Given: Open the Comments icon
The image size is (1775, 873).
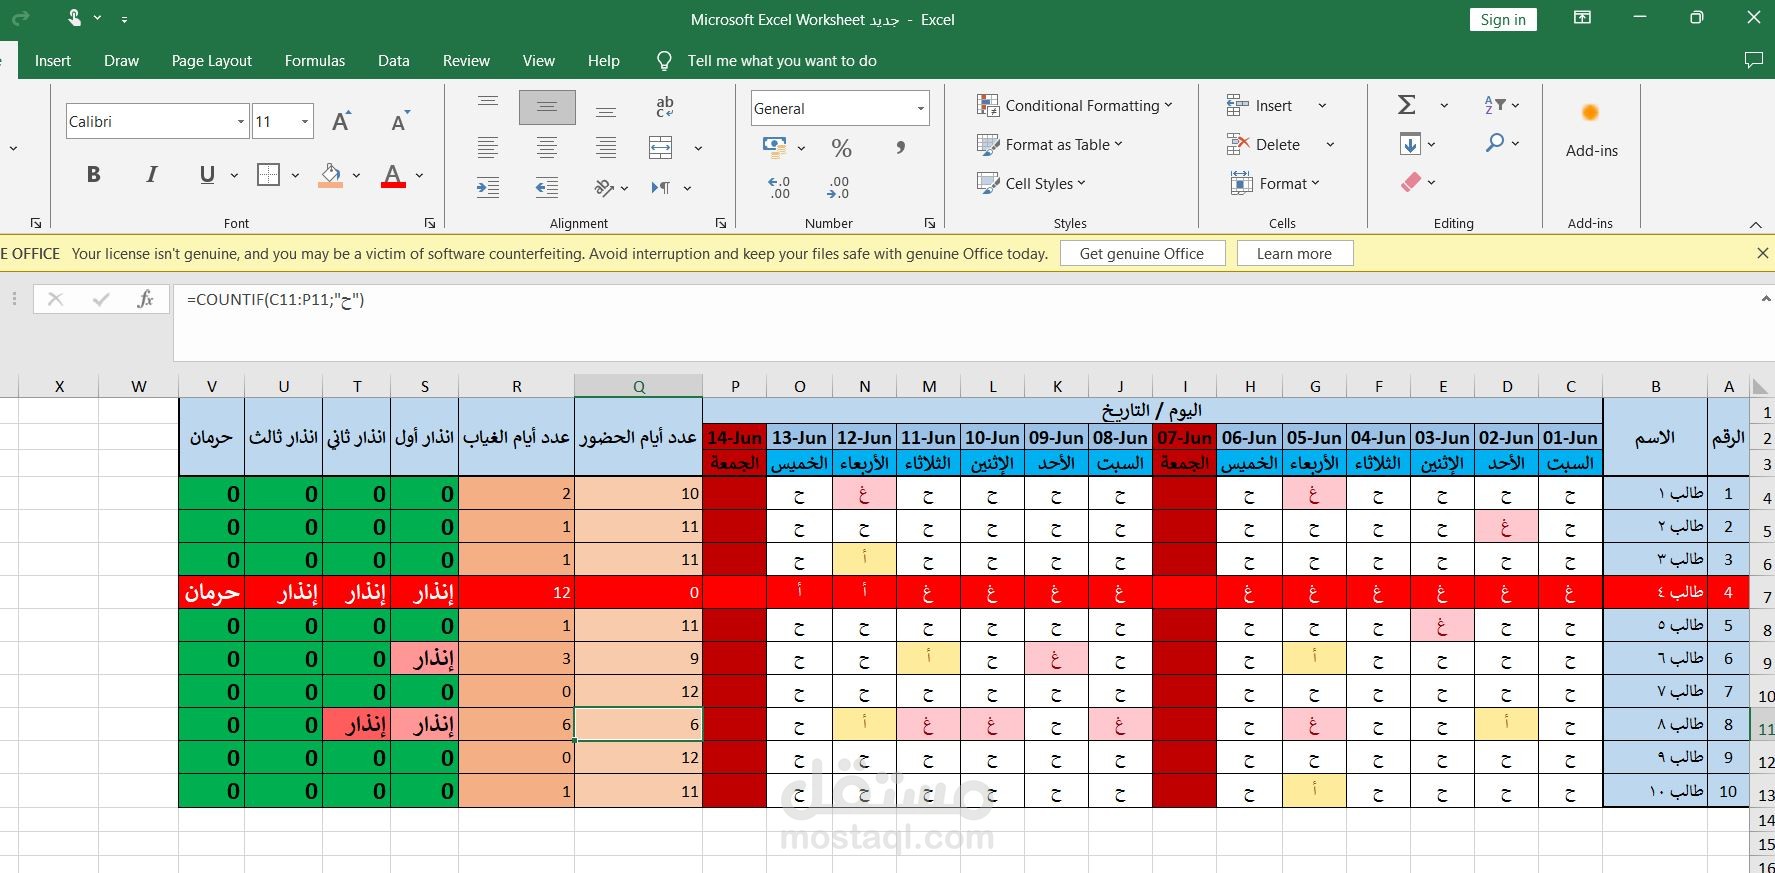Looking at the screenshot, I should pyautogui.click(x=1753, y=61).
